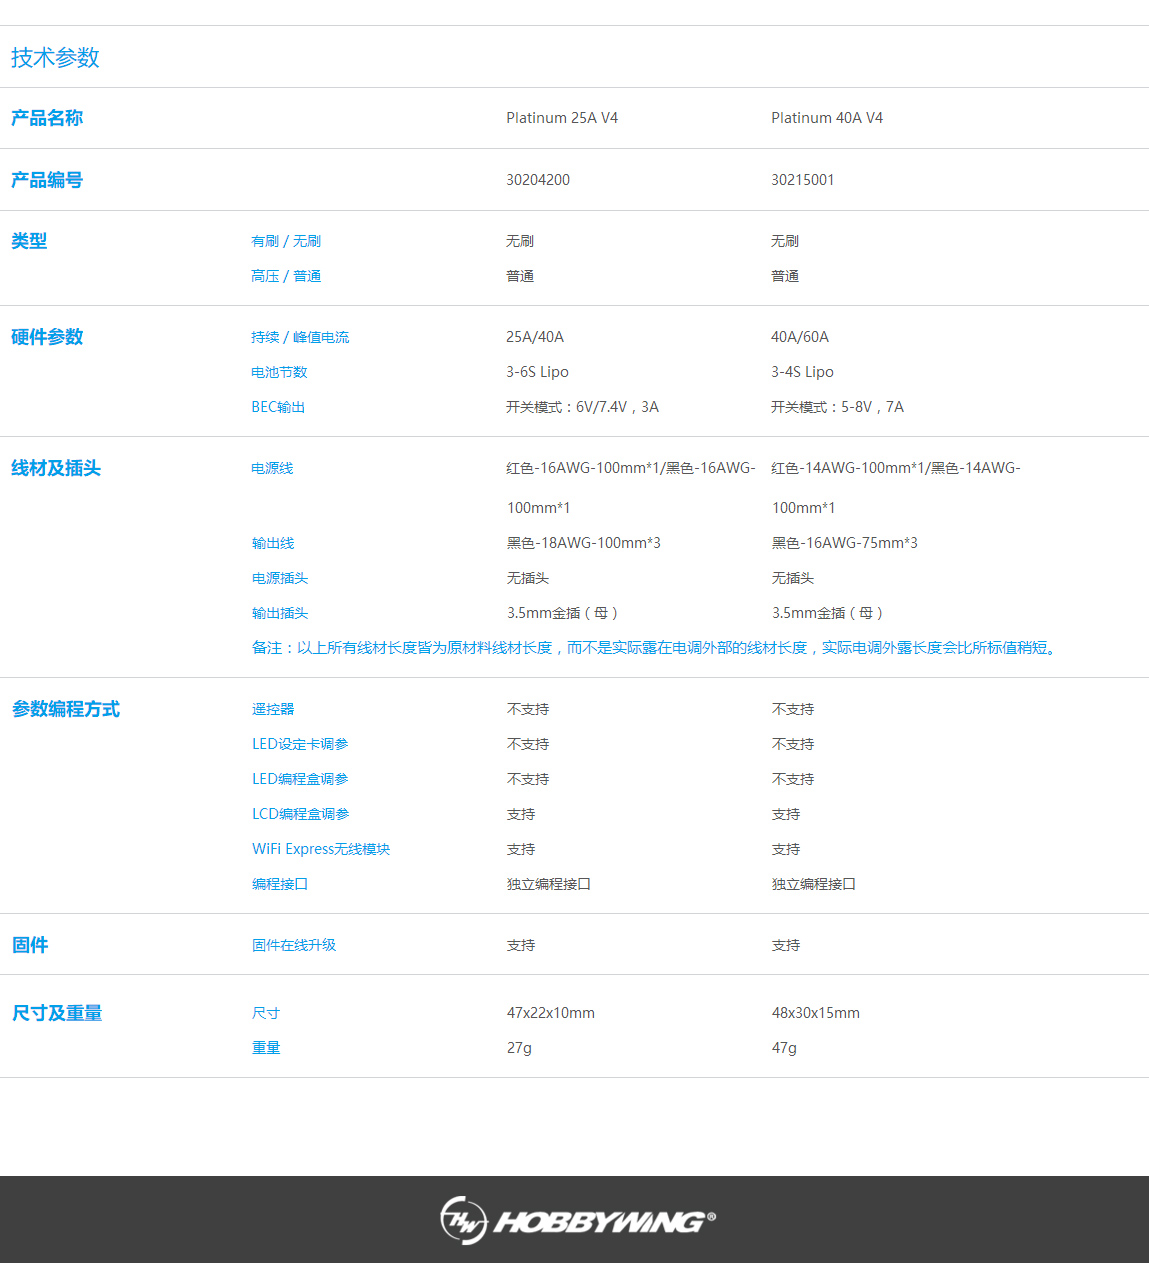
Task: Click the 47g weight value
Action: pos(784,1048)
